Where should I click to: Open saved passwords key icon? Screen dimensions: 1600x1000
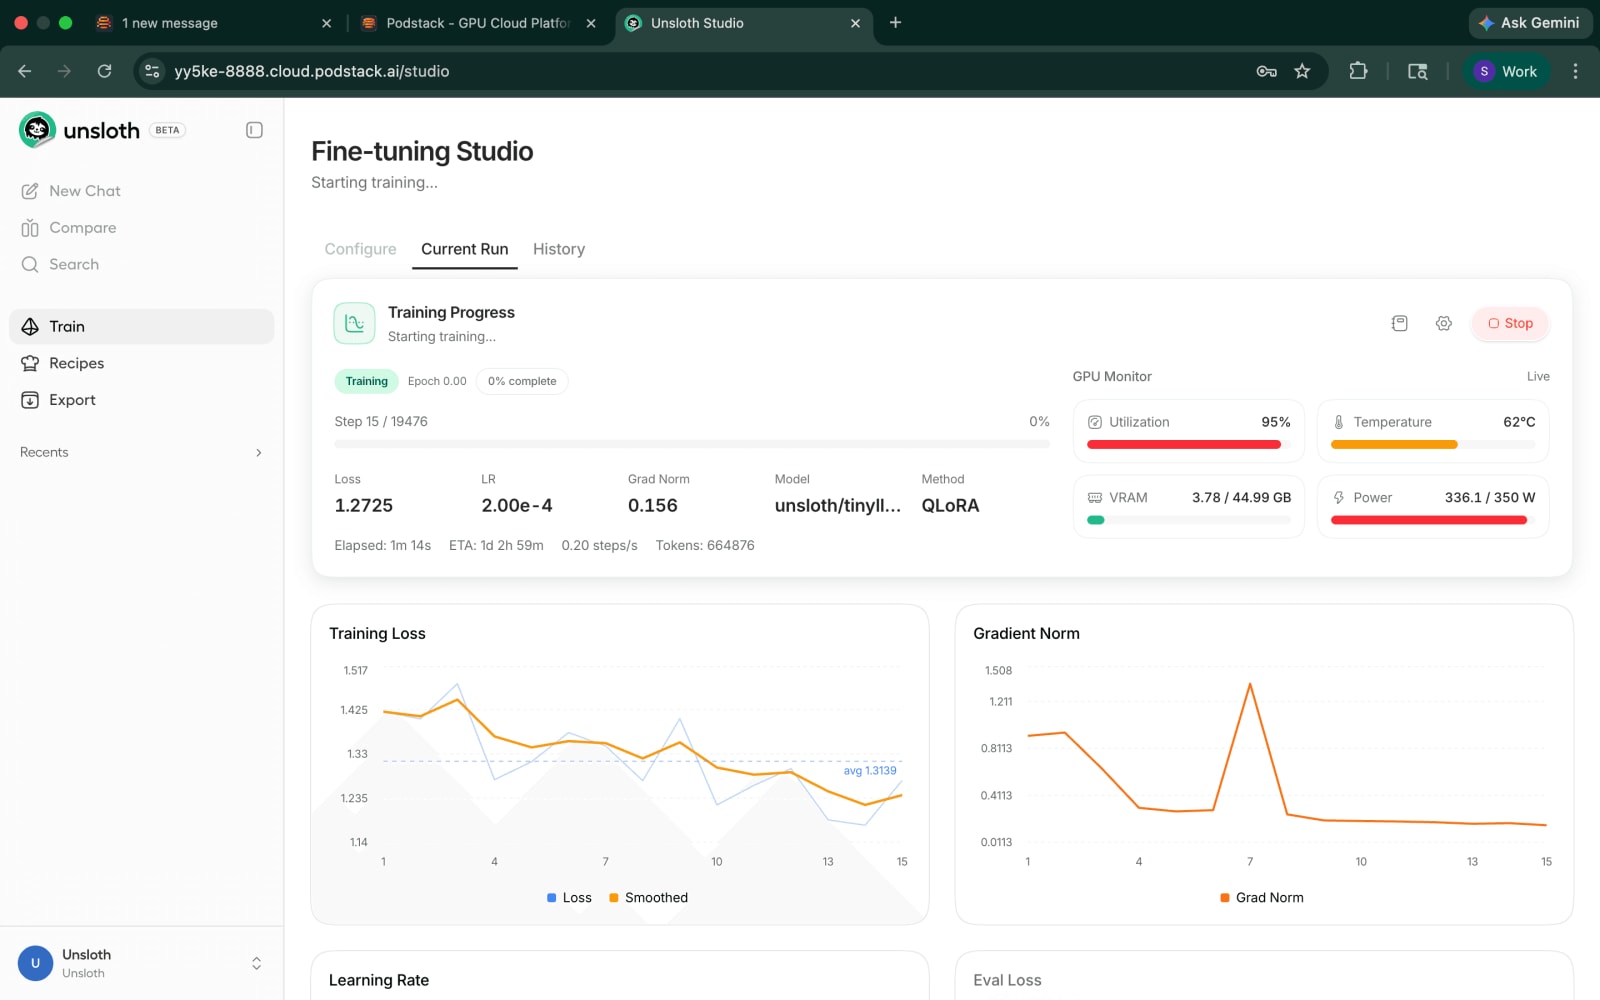point(1266,71)
